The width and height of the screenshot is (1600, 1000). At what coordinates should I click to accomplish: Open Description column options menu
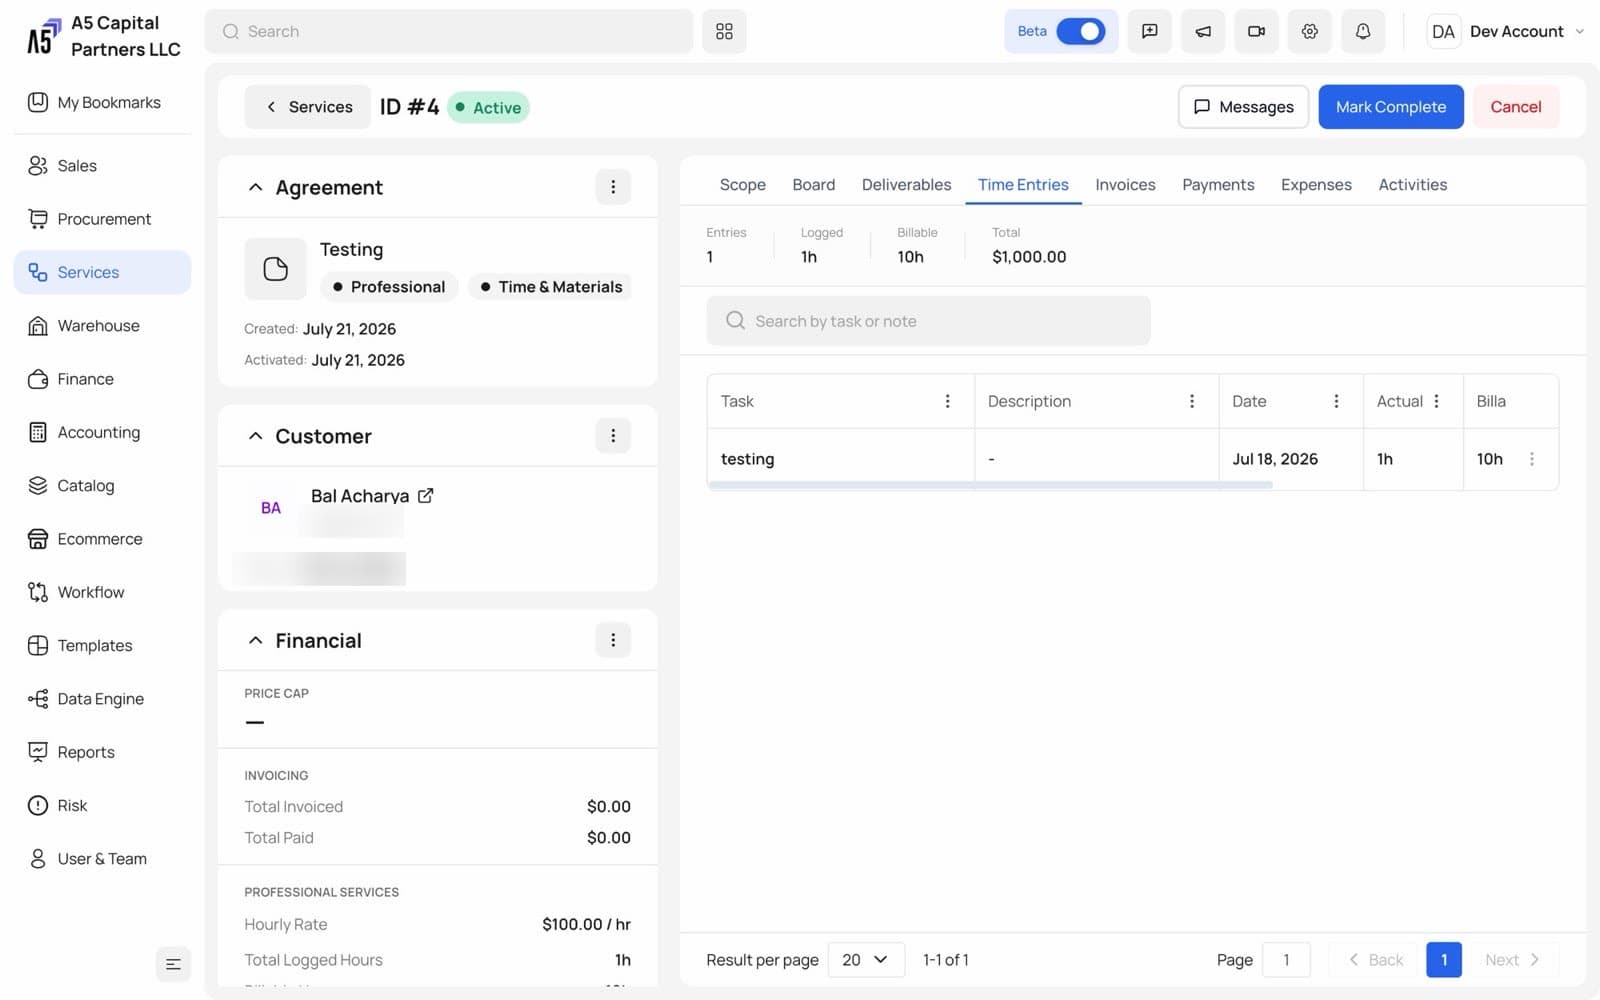point(1191,401)
